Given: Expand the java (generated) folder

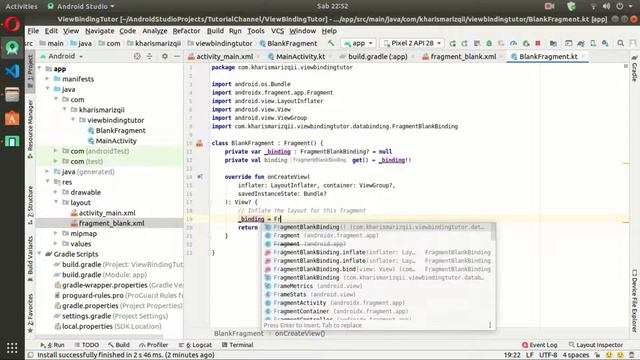Looking at the screenshot, I should tap(48, 171).
